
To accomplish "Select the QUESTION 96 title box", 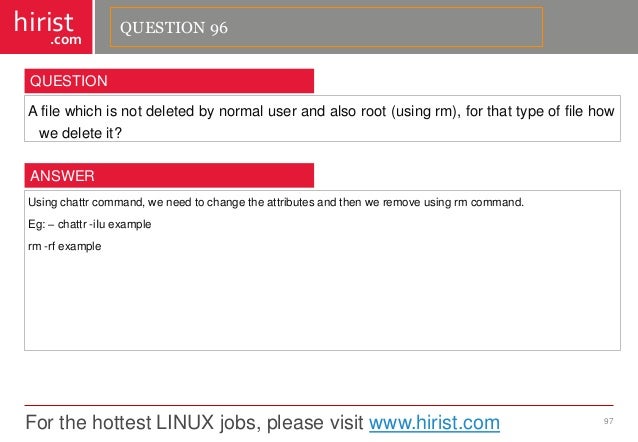I will click(x=326, y=27).
